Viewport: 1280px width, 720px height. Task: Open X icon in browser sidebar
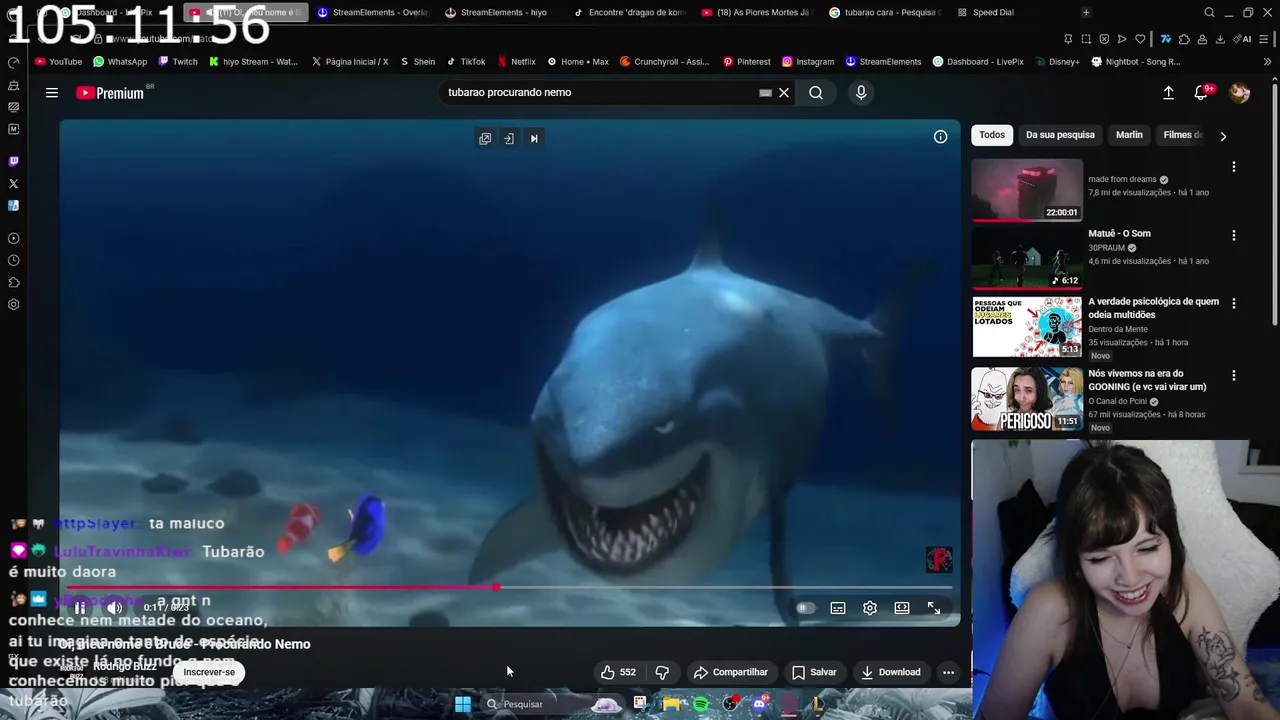pyautogui.click(x=13, y=184)
